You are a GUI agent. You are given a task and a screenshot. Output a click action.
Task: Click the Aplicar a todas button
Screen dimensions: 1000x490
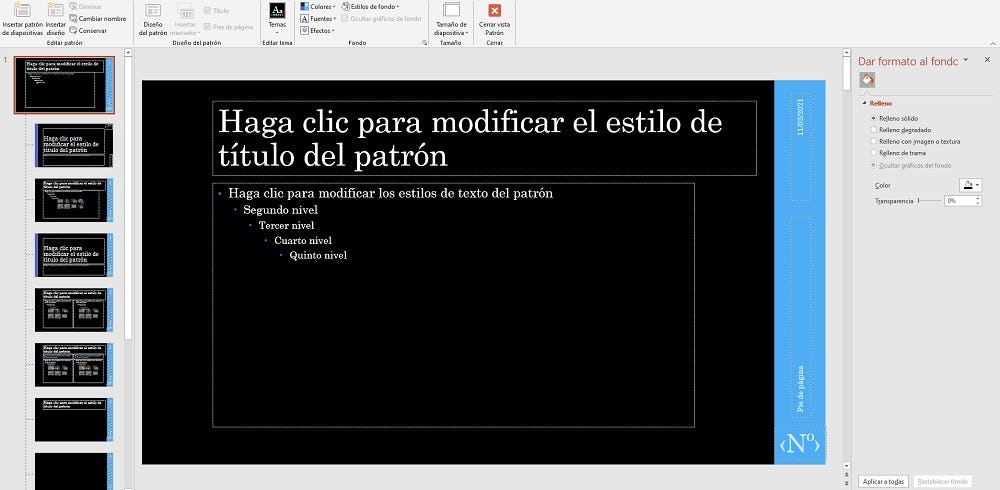click(883, 481)
